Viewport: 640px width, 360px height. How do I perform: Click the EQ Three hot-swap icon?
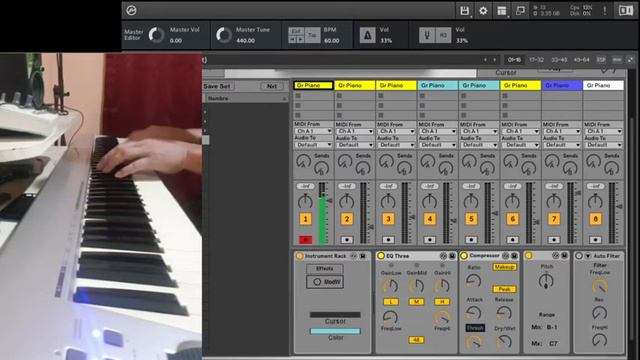point(443,256)
